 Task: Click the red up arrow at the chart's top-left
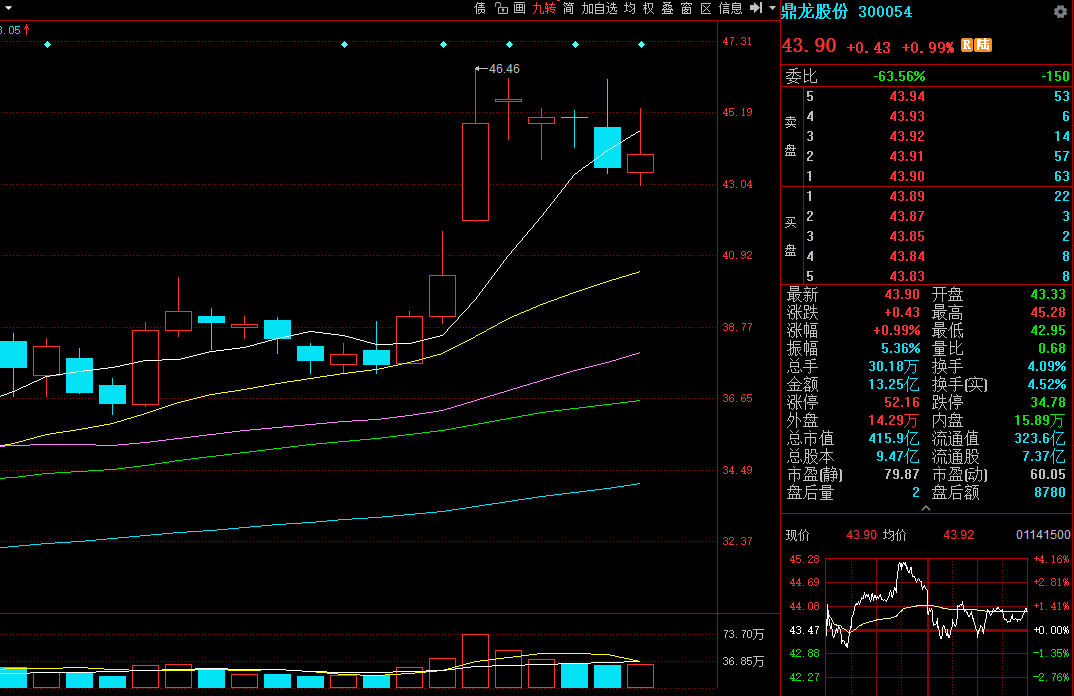pos(27,30)
